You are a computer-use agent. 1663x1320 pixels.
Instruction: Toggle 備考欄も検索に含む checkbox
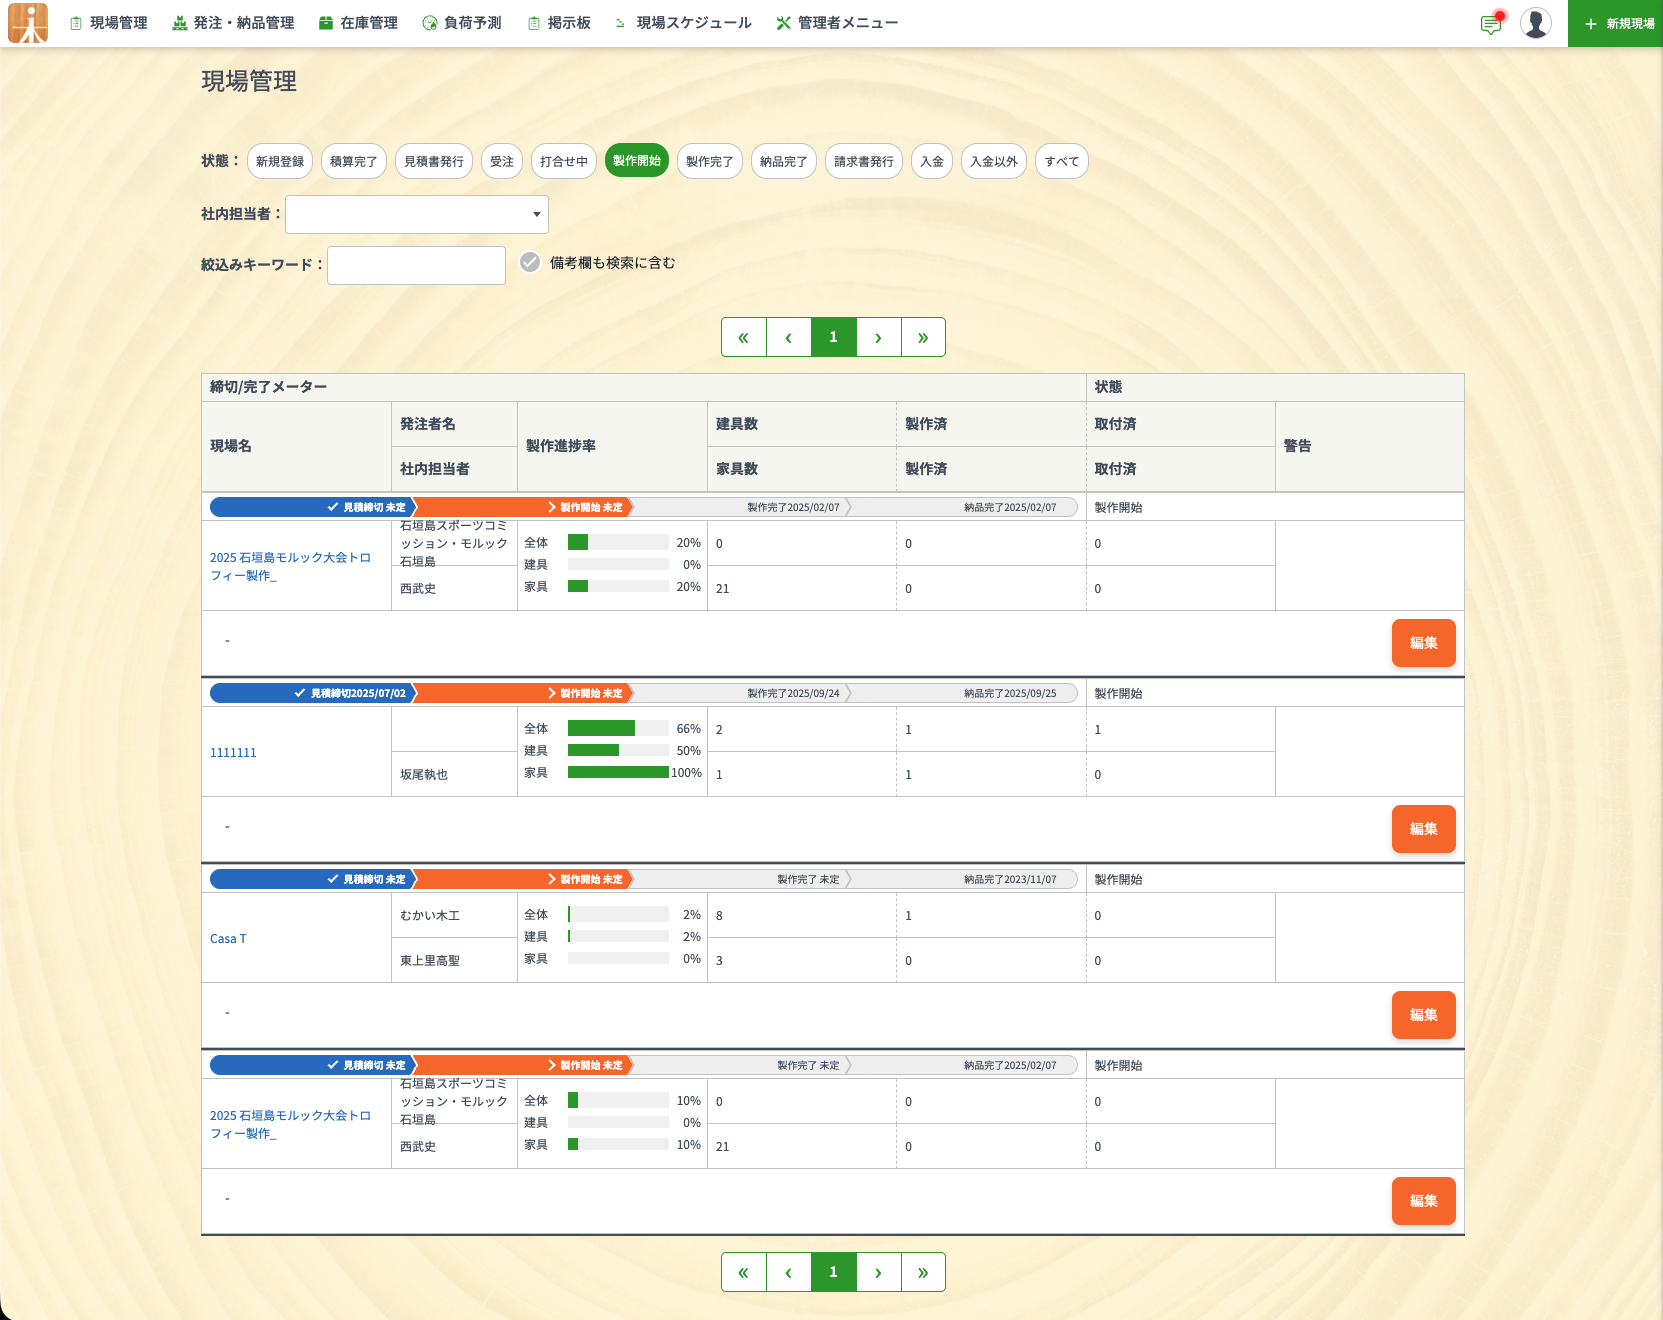click(530, 263)
